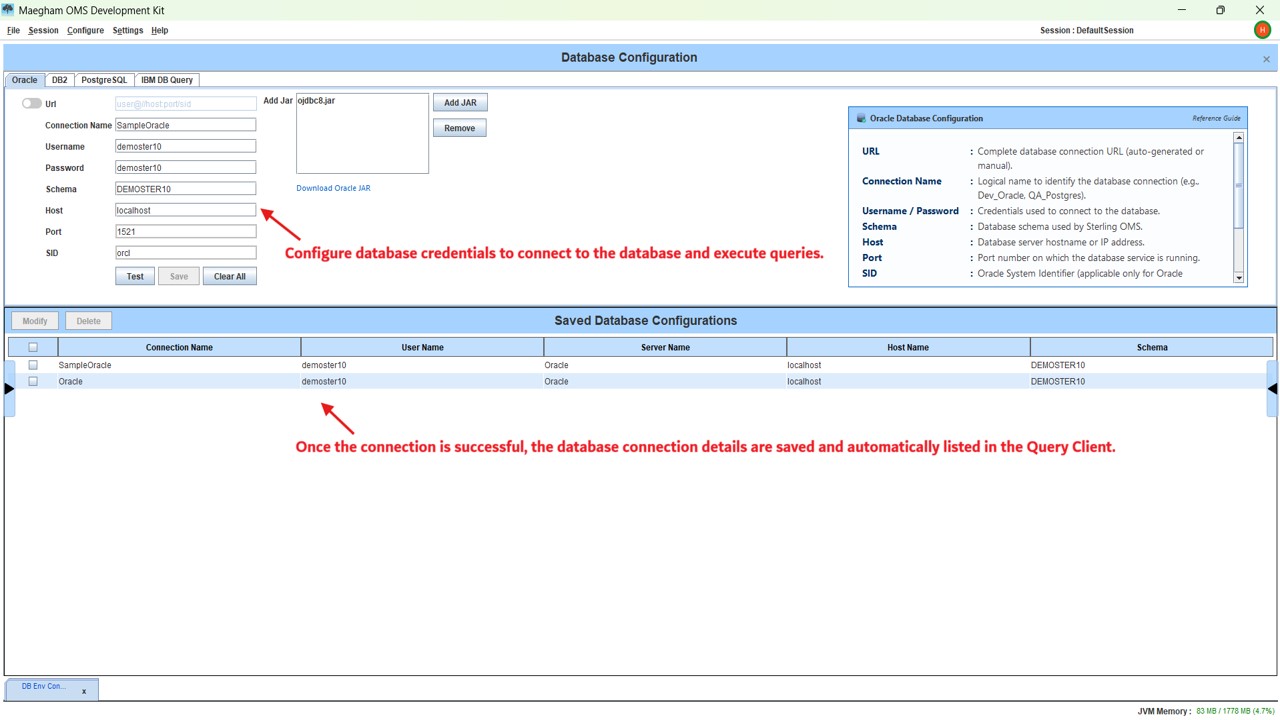The image size is (1280, 720).
Task: Click inside the SID input field
Action: tap(185, 253)
